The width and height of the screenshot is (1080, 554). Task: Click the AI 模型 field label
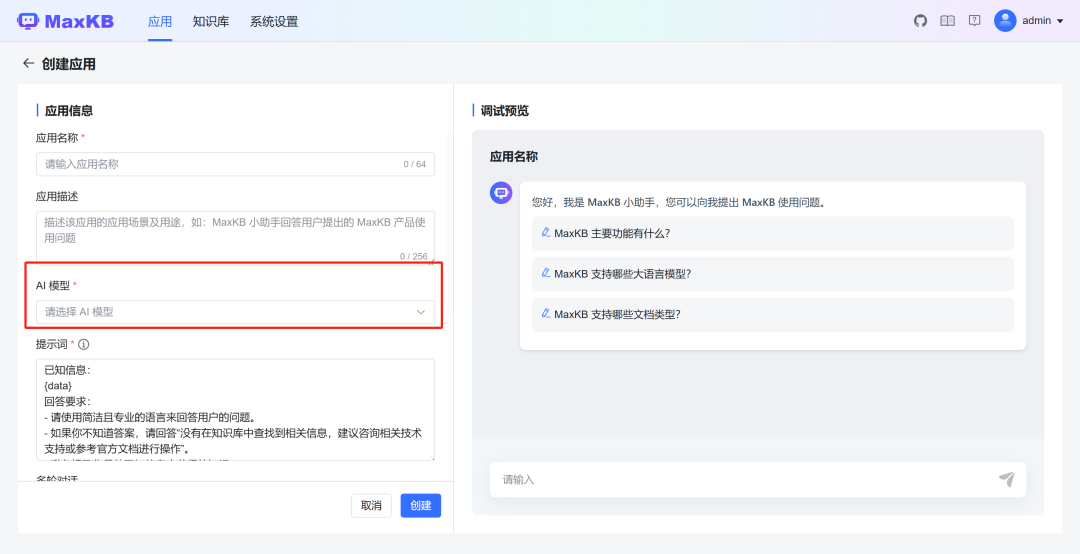click(x=52, y=285)
